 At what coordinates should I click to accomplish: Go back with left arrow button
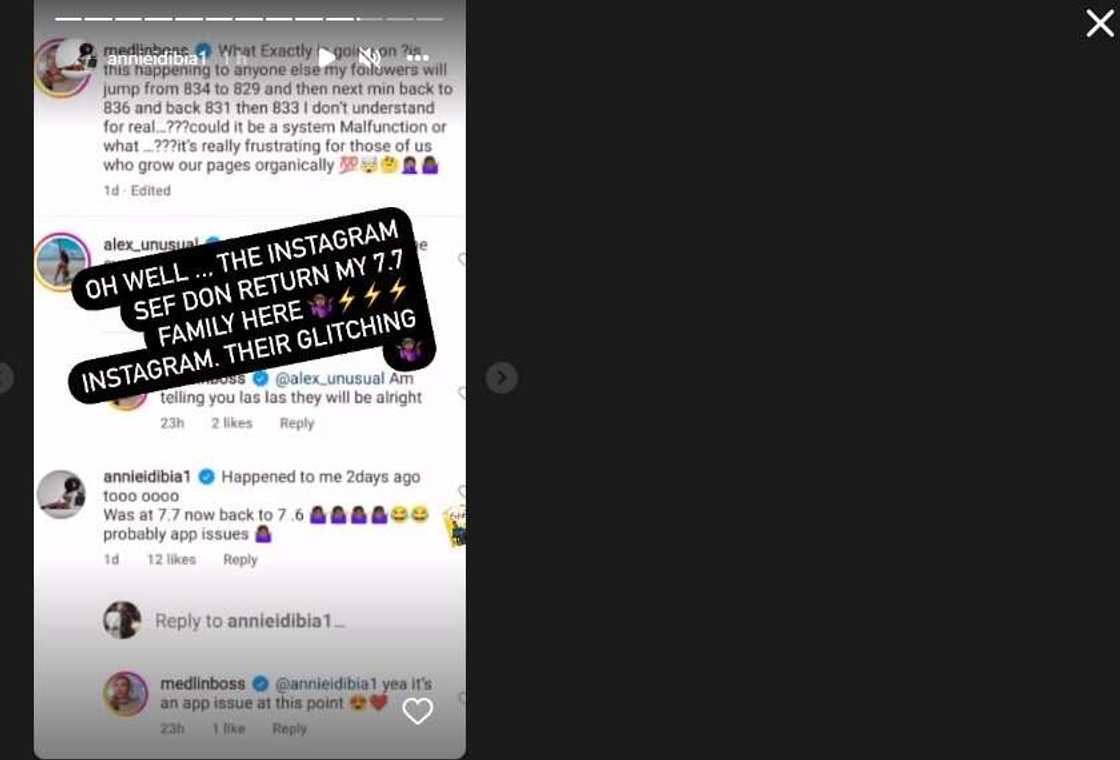4,378
